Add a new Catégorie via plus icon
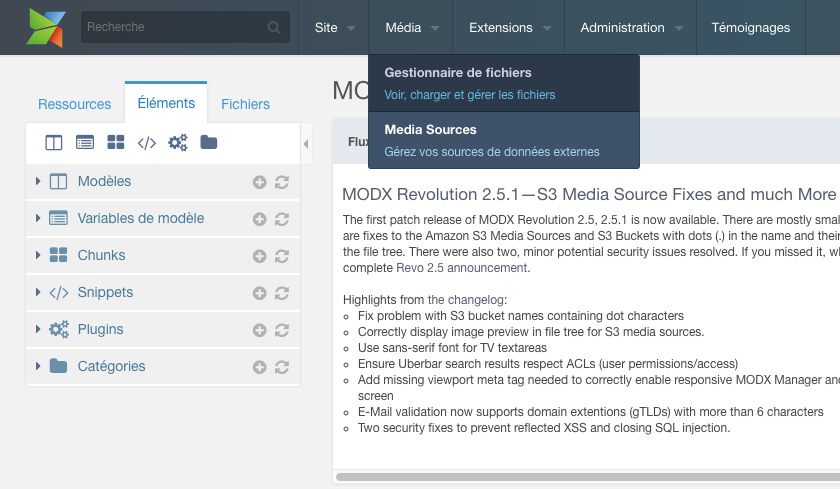The height and width of the screenshot is (489, 840). [259, 367]
